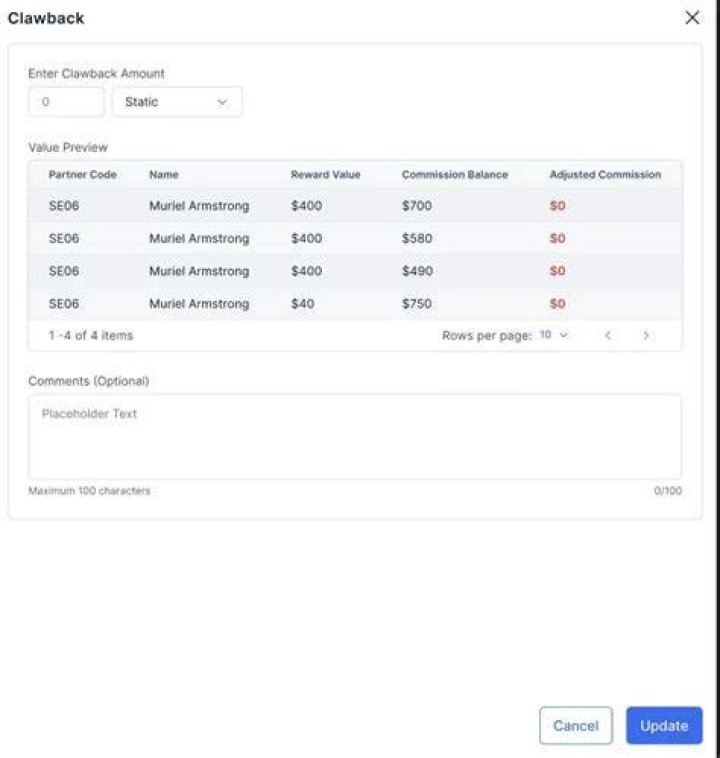Screen dimensions: 720x758
Task: Select the row with $490 commission balance
Action: pos(355,271)
